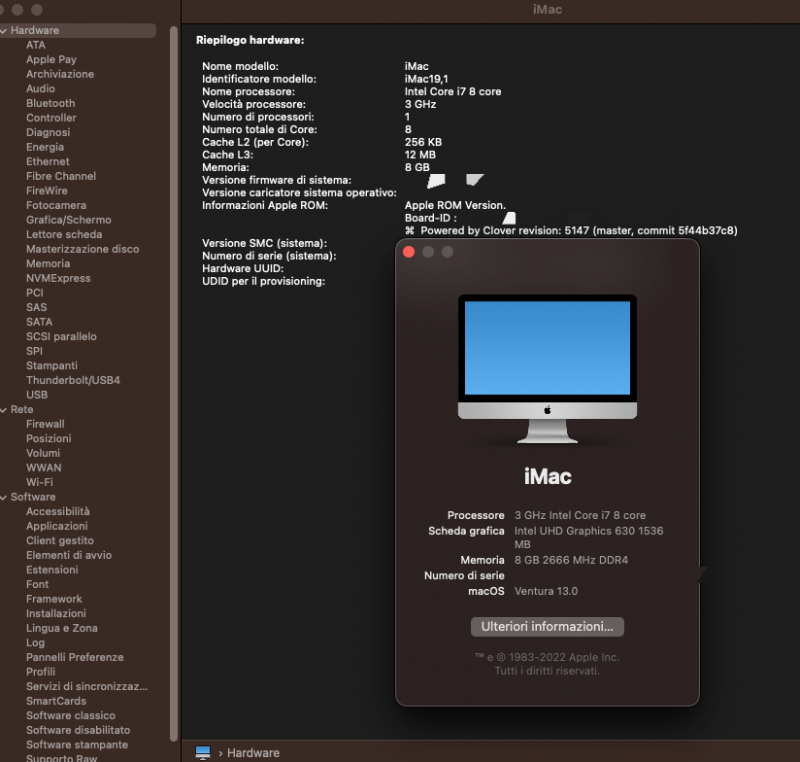Select USB in sidebar
Image resolution: width=800 pixels, height=762 pixels.
click(37, 395)
